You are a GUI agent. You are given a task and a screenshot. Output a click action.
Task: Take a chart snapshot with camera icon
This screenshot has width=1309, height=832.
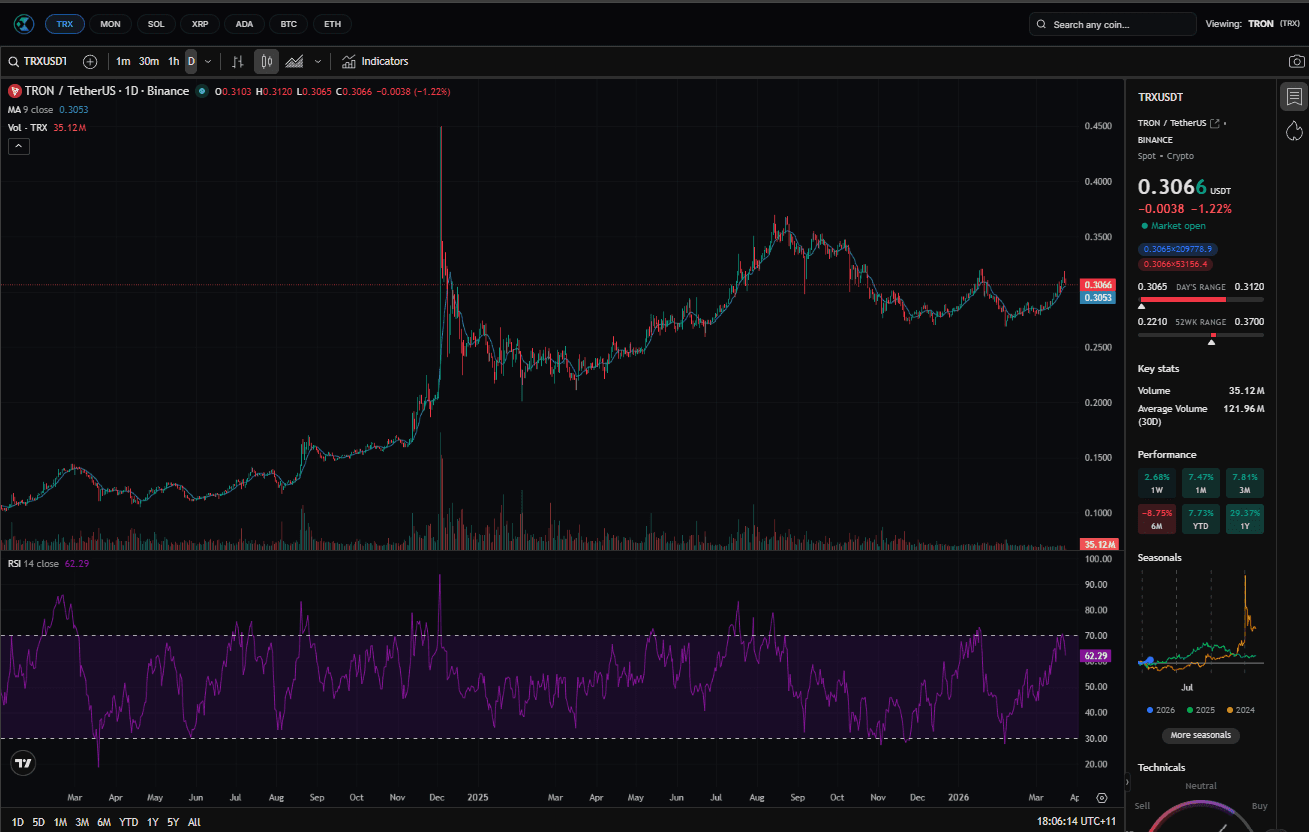(x=1296, y=62)
